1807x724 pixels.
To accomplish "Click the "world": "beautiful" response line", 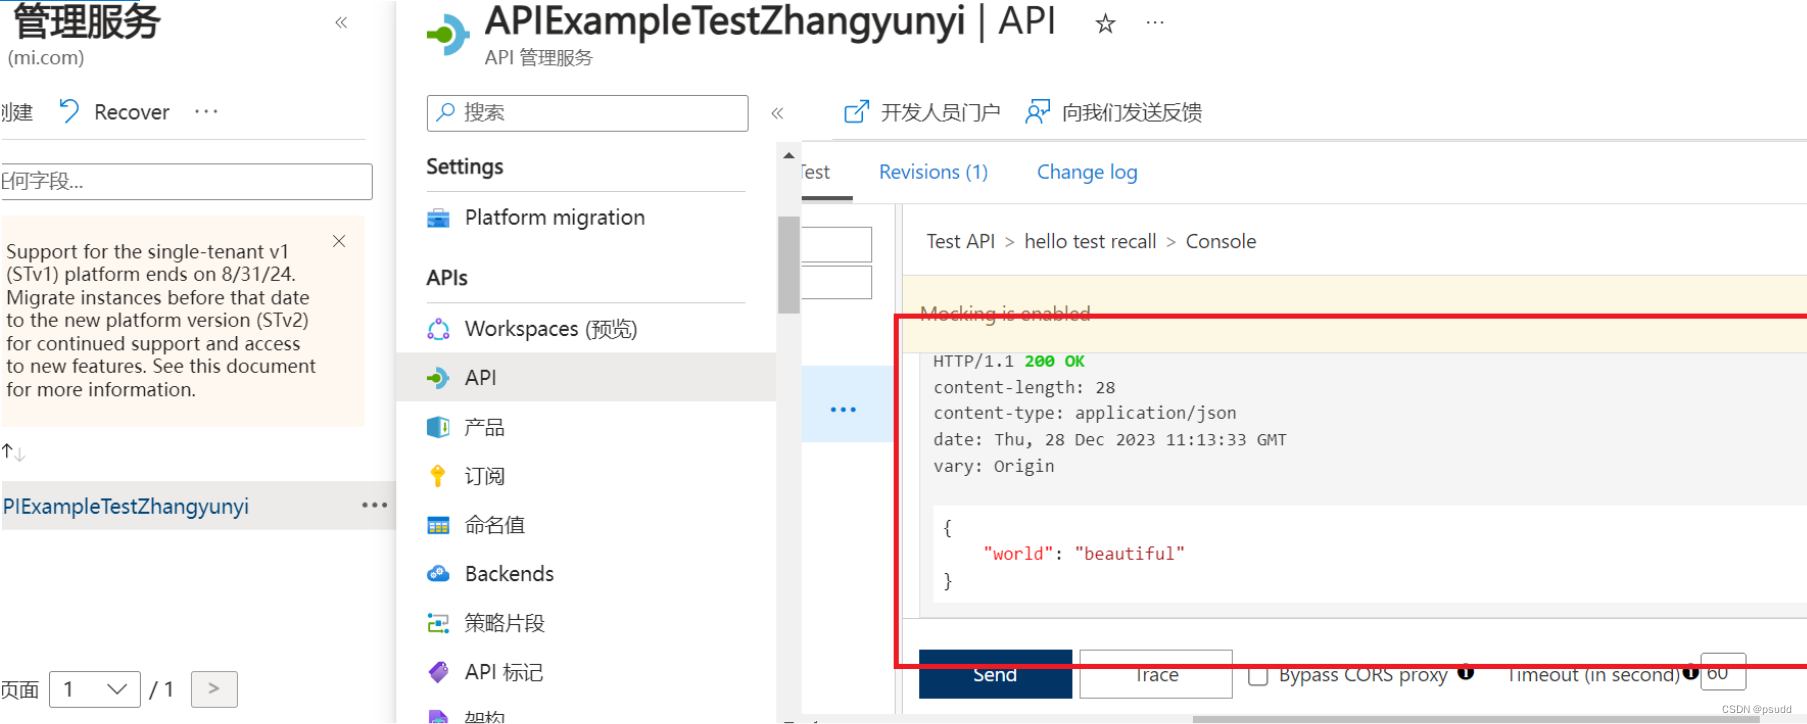I will point(1084,553).
